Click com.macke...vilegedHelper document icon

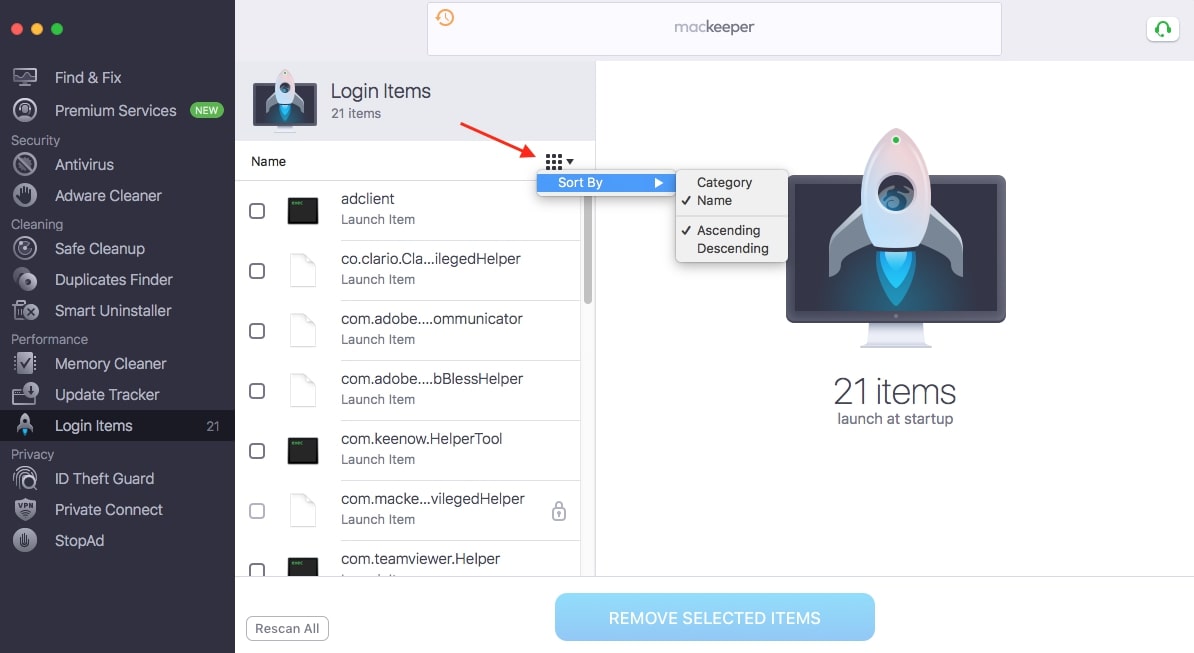click(302, 511)
